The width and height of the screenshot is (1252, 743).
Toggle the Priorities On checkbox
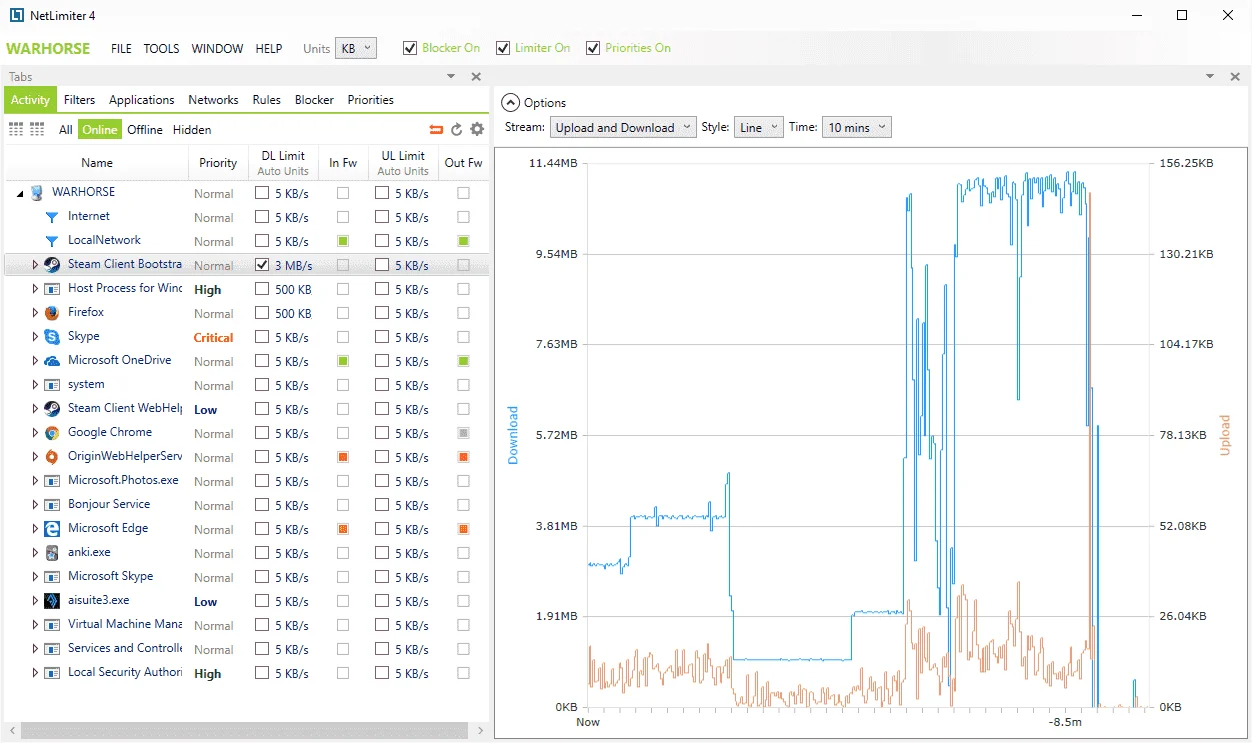point(593,48)
